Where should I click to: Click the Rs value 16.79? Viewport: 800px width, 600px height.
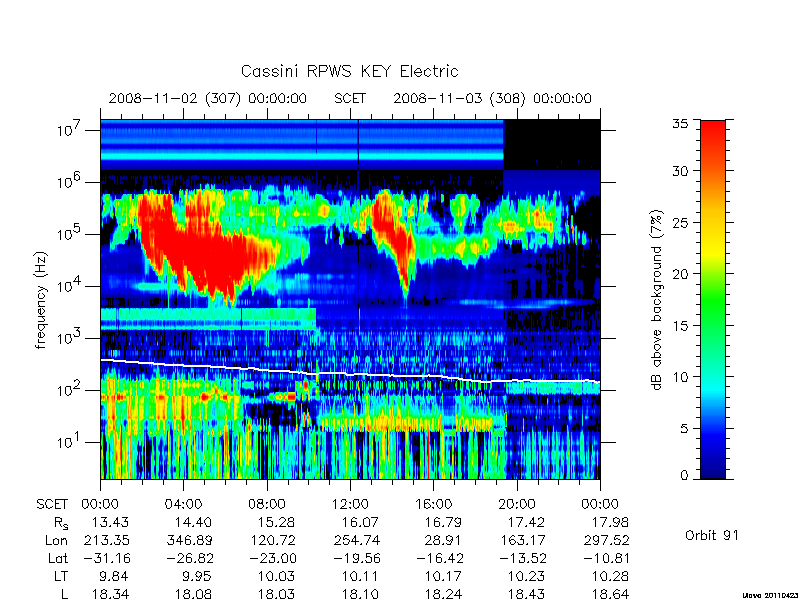[443, 522]
